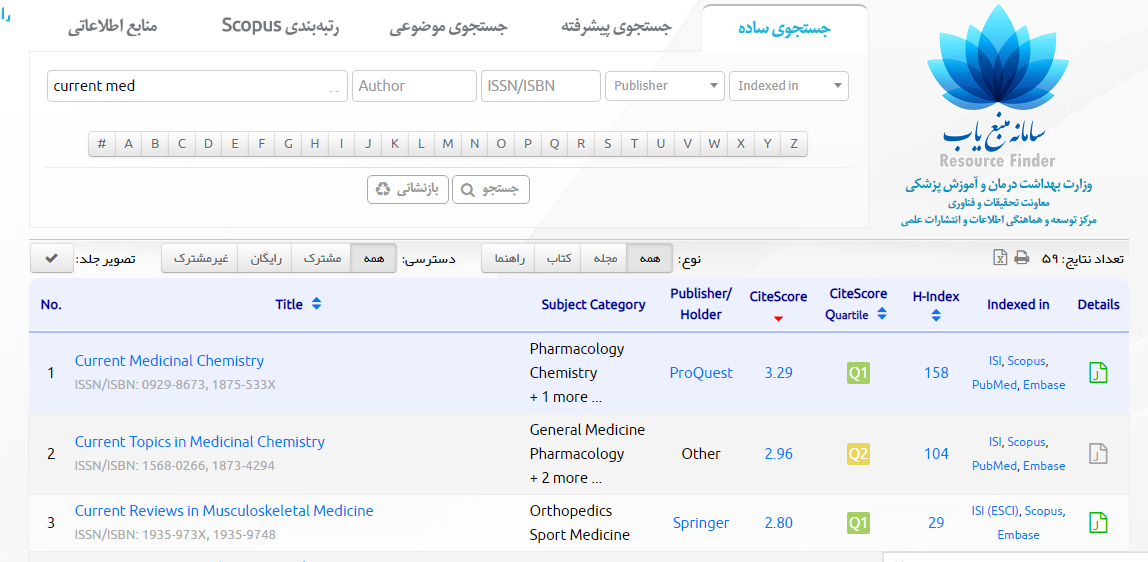Viewport: 1148px width, 562px height.
Task: Expand '+ 1 more' subject categories
Action: 566,397
